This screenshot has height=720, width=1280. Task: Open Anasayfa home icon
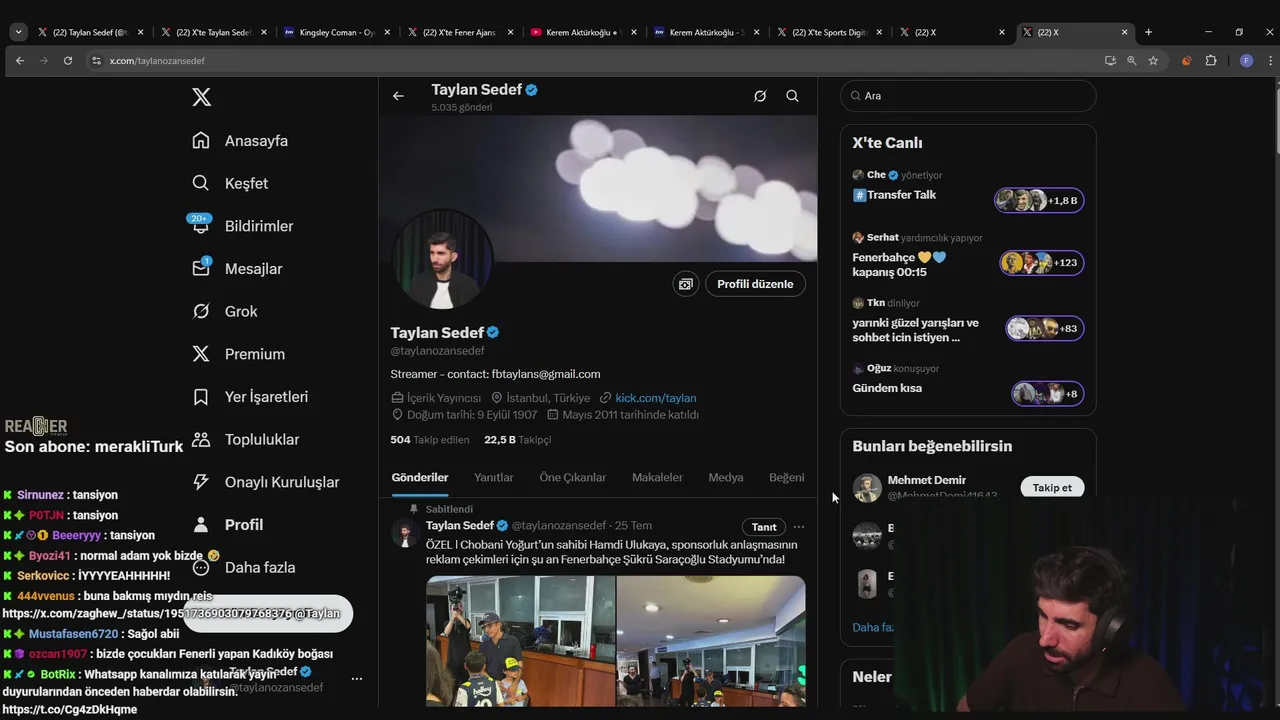(x=201, y=140)
